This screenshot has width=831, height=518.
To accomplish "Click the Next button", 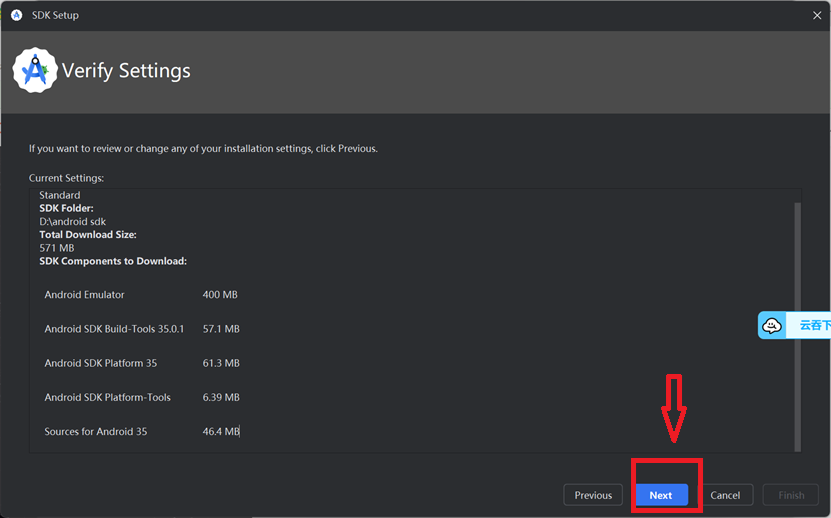I will pyautogui.click(x=661, y=495).
